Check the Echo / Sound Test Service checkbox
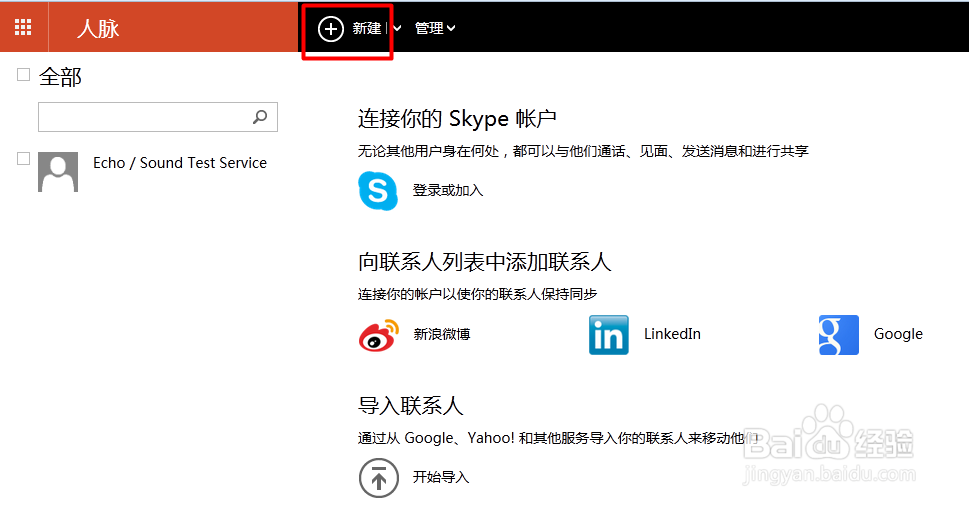This screenshot has width=969, height=507. 24,158
